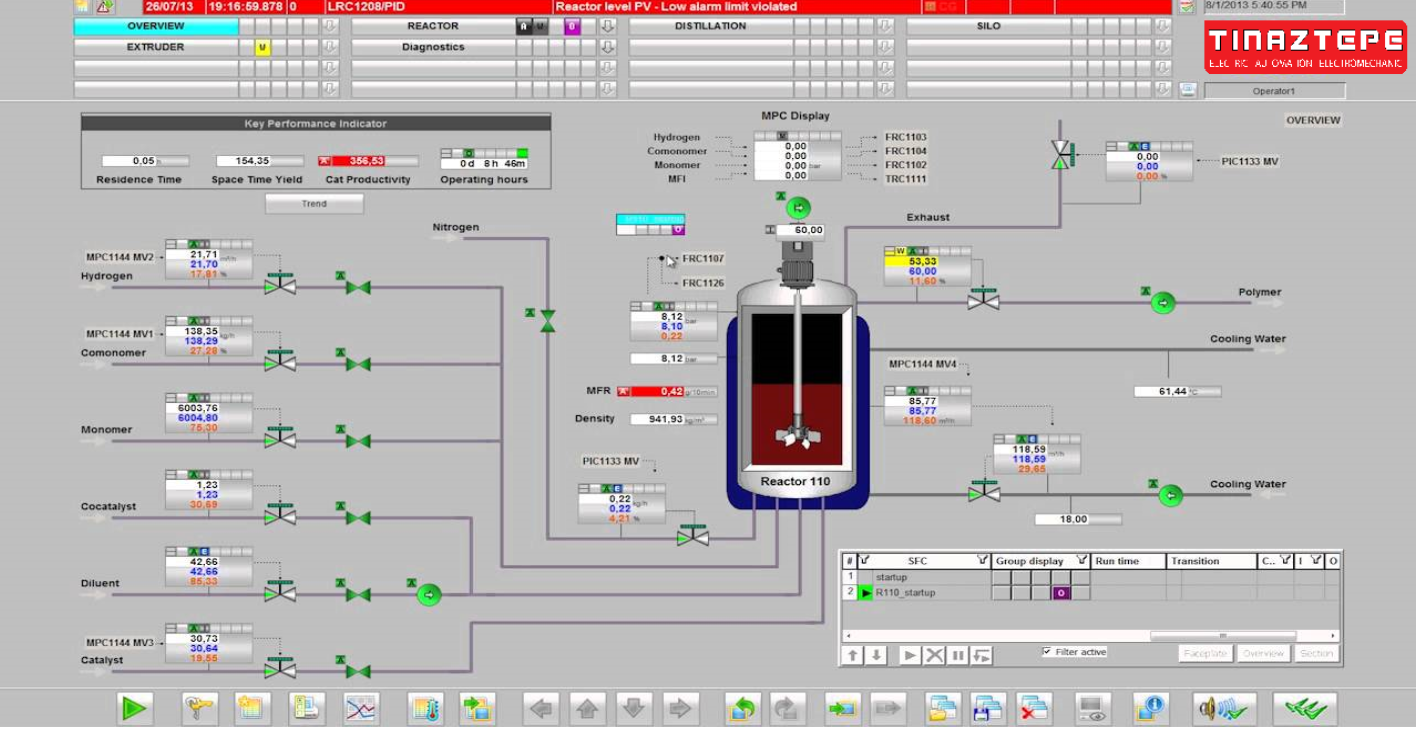
Task: Open the login keys icon in bottom toolbar
Action: pos(199,709)
